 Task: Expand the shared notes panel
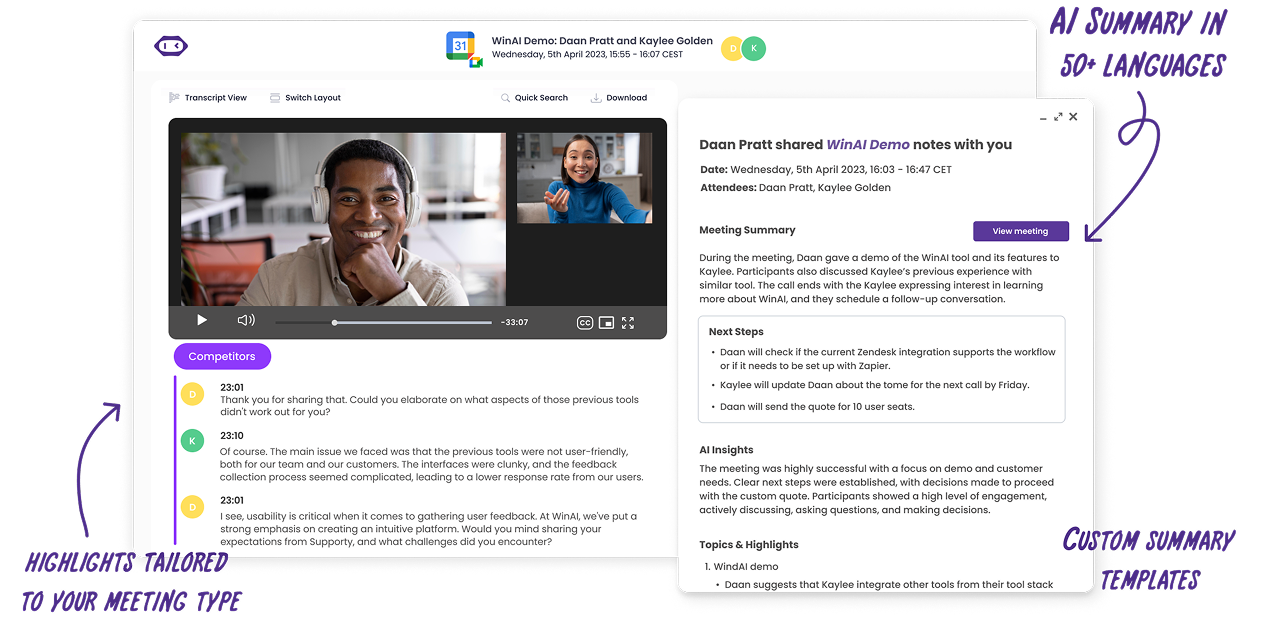tap(1058, 117)
